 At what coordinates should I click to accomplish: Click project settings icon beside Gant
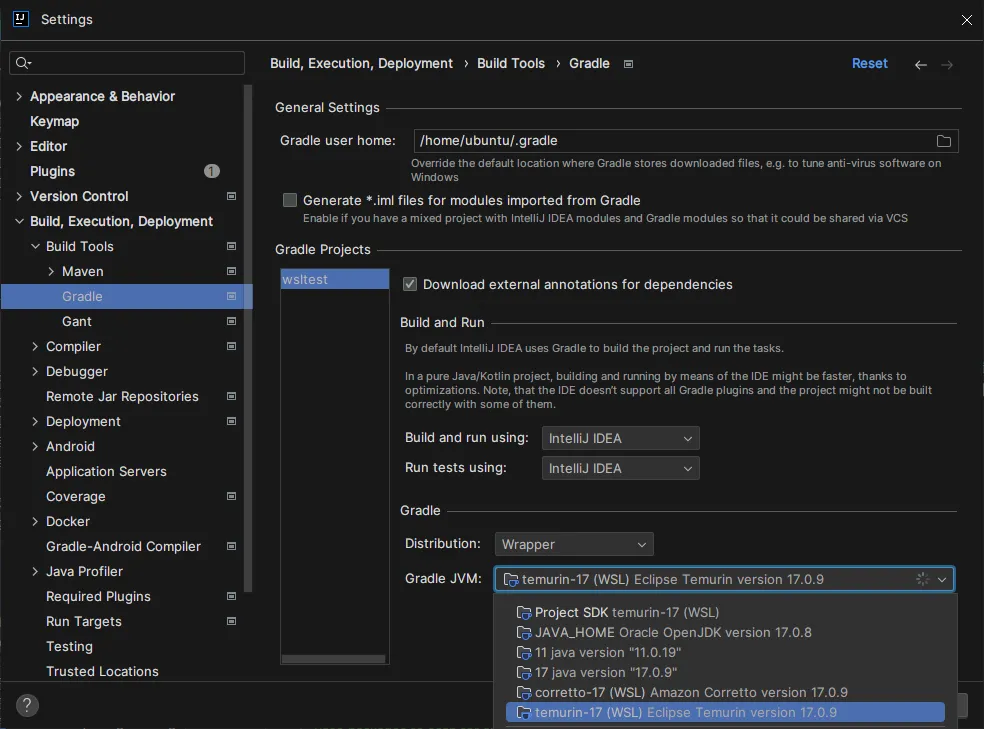(231, 321)
